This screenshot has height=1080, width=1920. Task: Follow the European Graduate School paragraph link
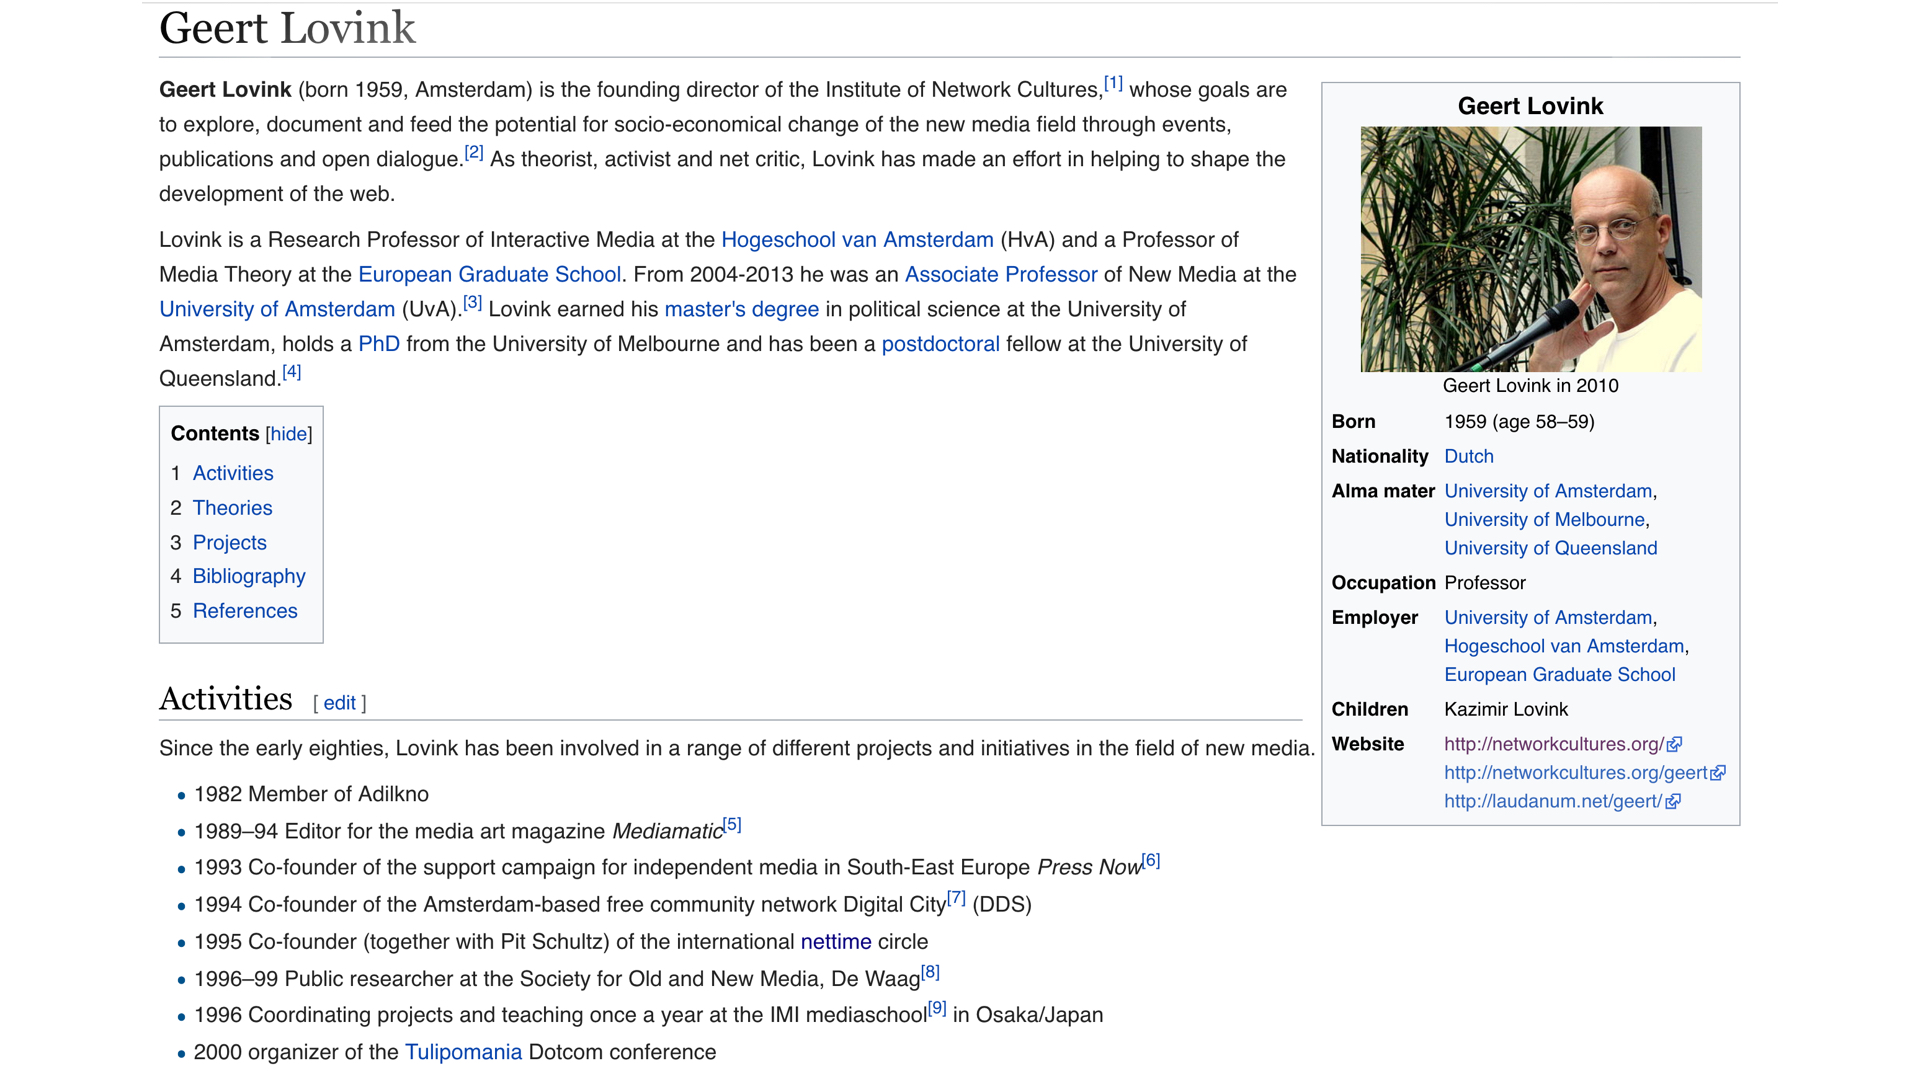point(489,275)
